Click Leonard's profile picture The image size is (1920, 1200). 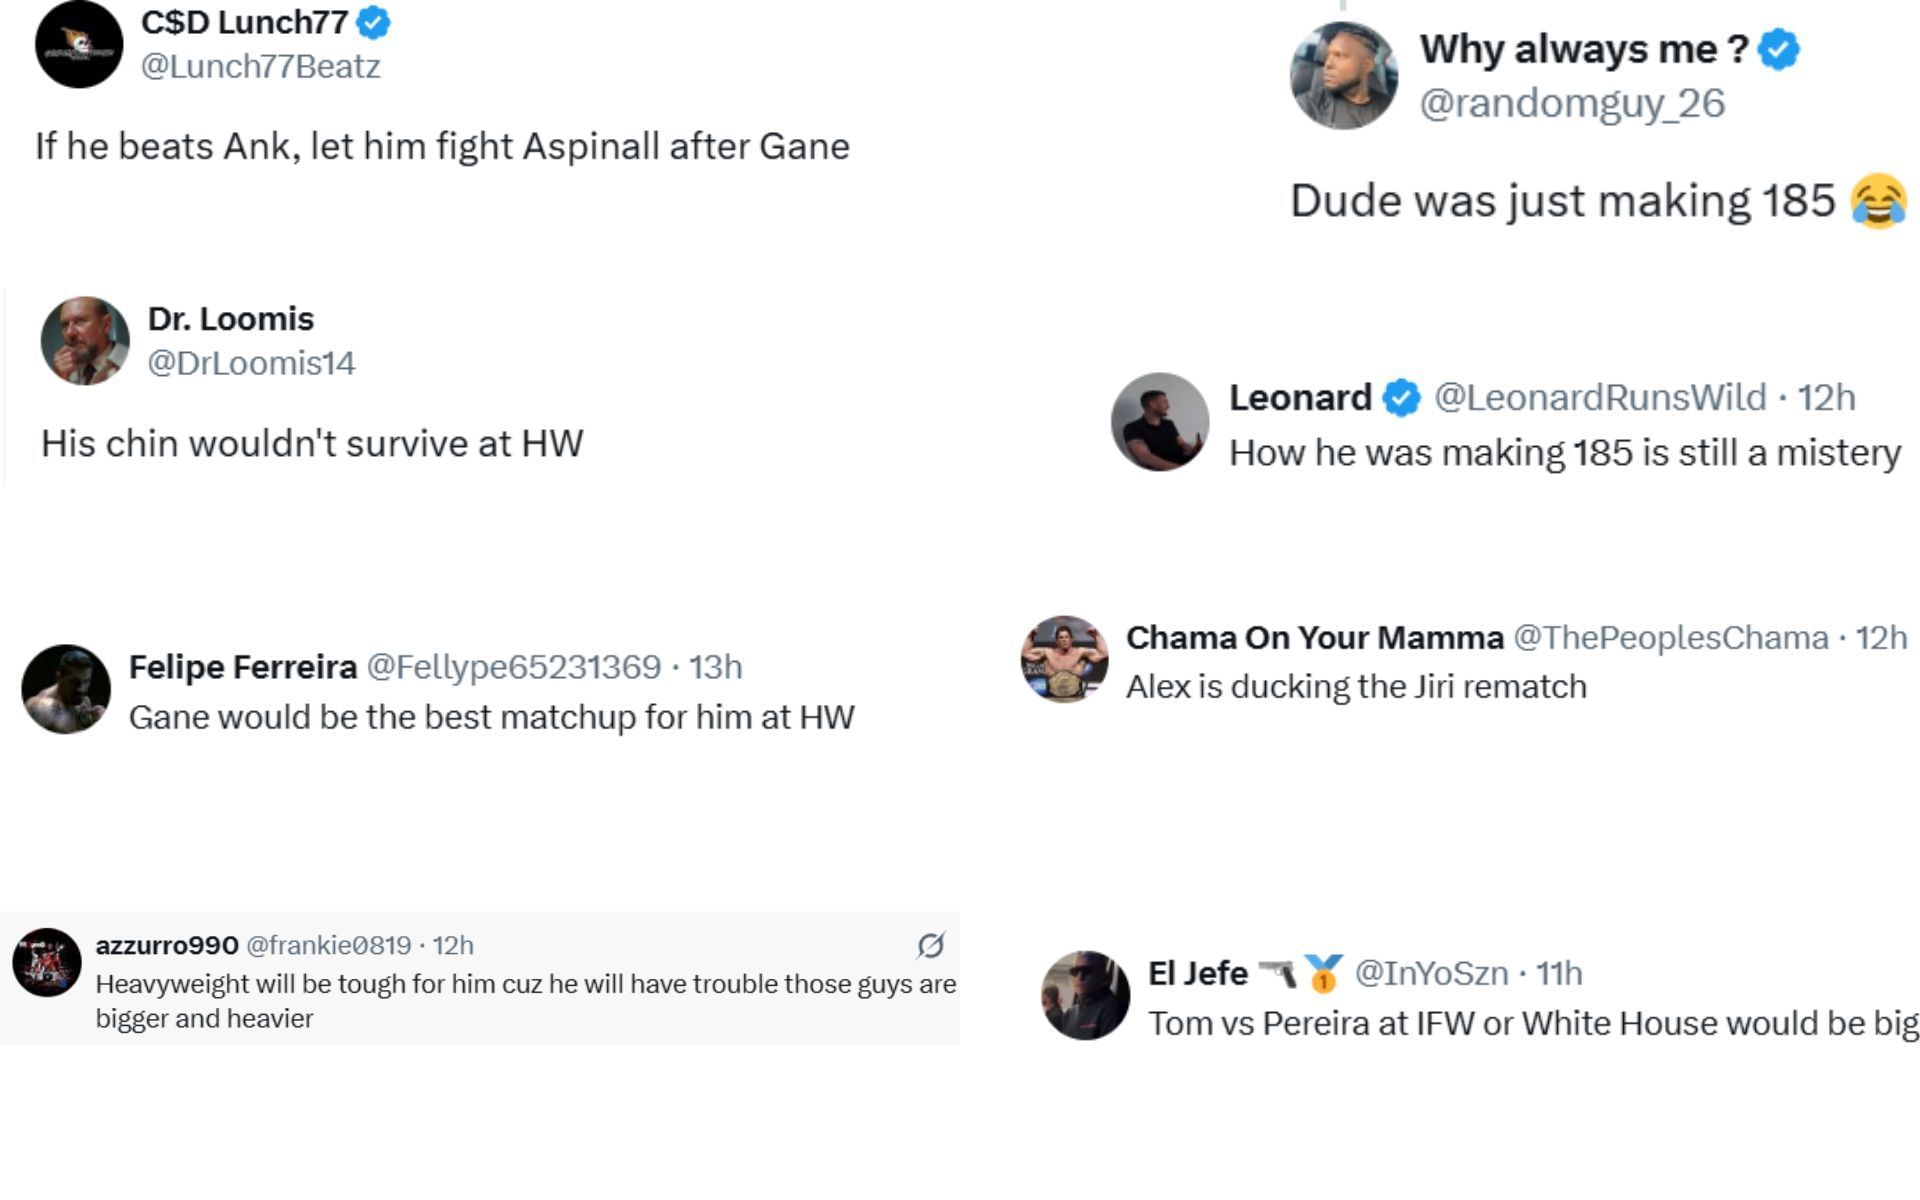(1160, 422)
